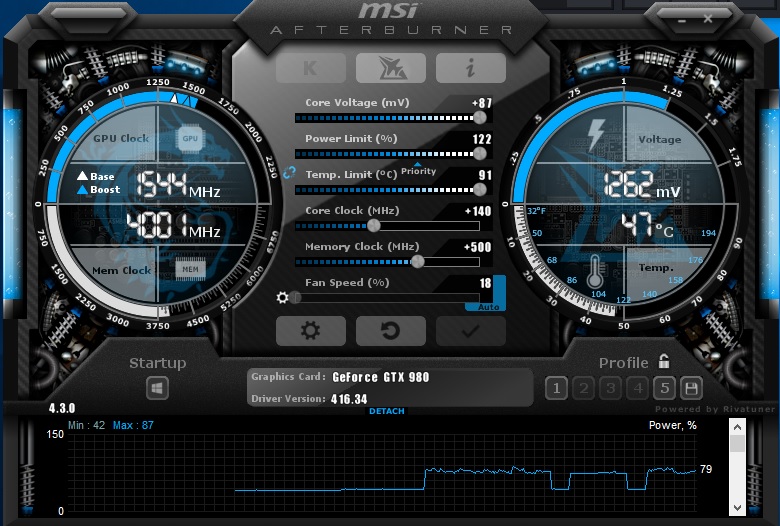The width and height of the screenshot is (780, 526).
Task: Click the version 4.3.0 text
Action: (62, 409)
